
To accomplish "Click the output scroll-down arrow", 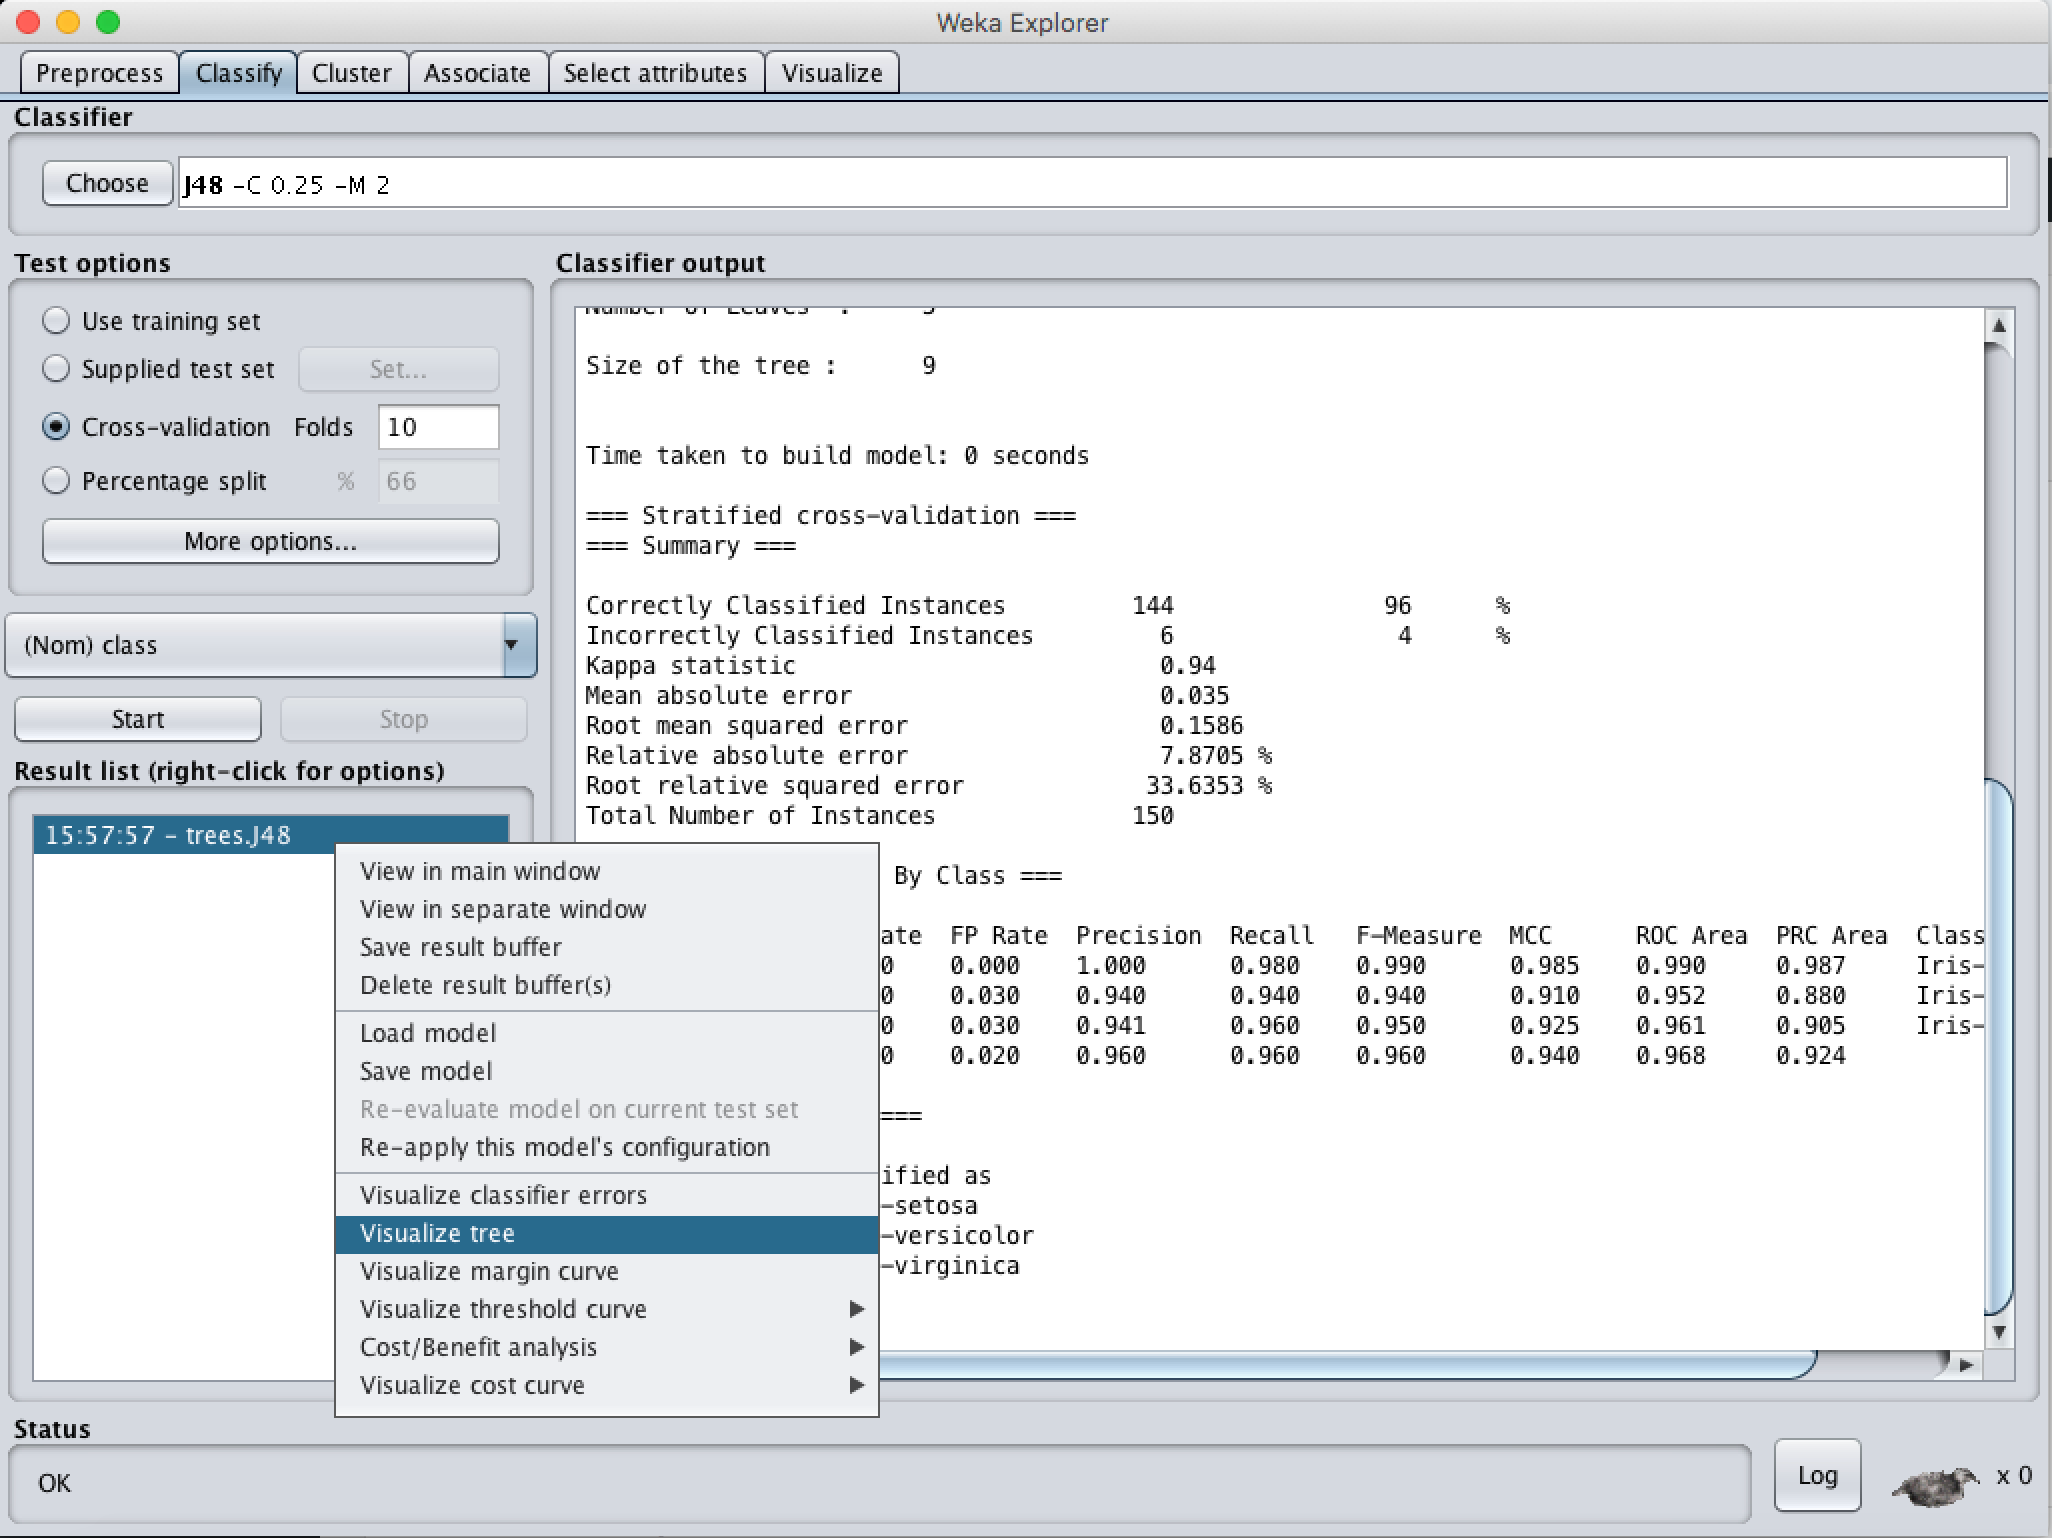I will click(x=1998, y=1331).
